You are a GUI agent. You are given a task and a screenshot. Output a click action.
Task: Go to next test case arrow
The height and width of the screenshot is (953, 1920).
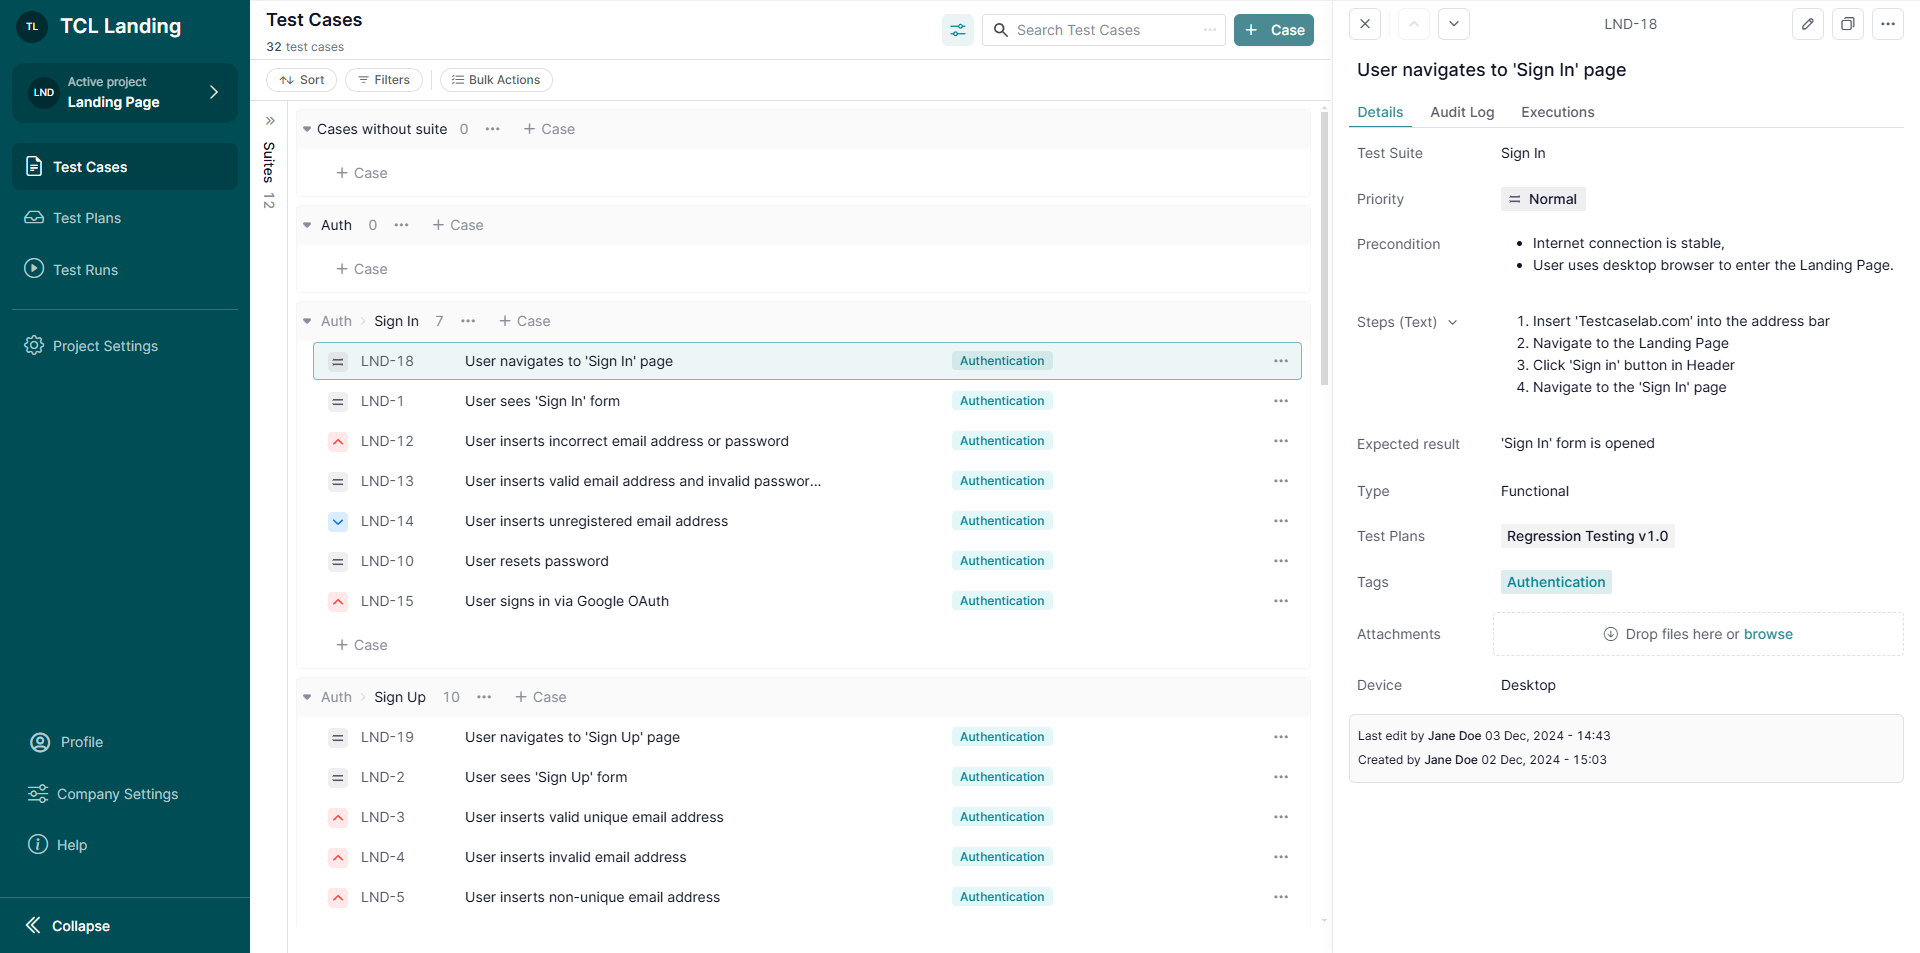click(1453, 24)
